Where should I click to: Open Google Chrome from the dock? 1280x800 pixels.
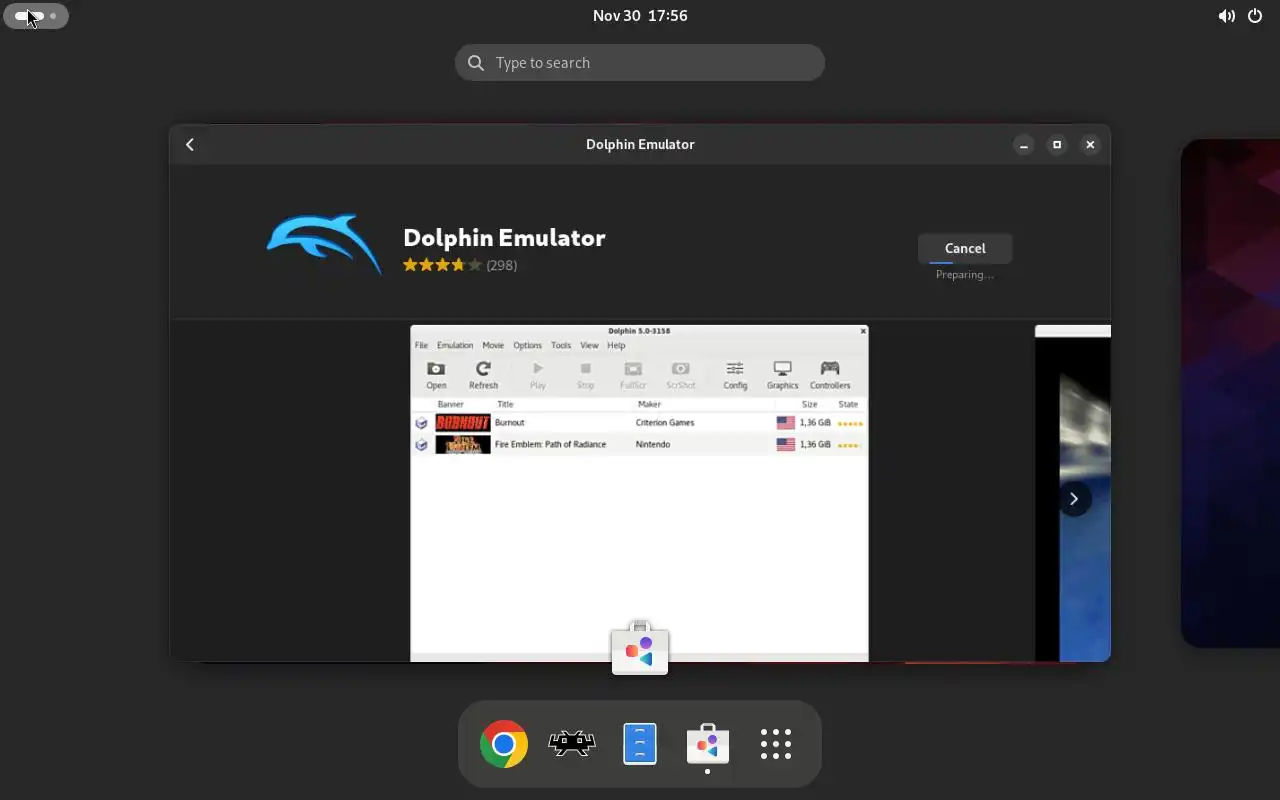coord(504,744)
